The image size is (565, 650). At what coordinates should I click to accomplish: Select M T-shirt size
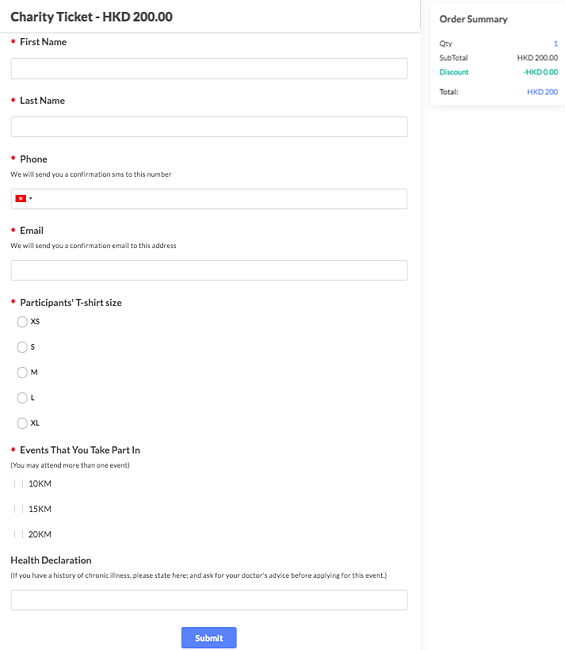point(22,372)
